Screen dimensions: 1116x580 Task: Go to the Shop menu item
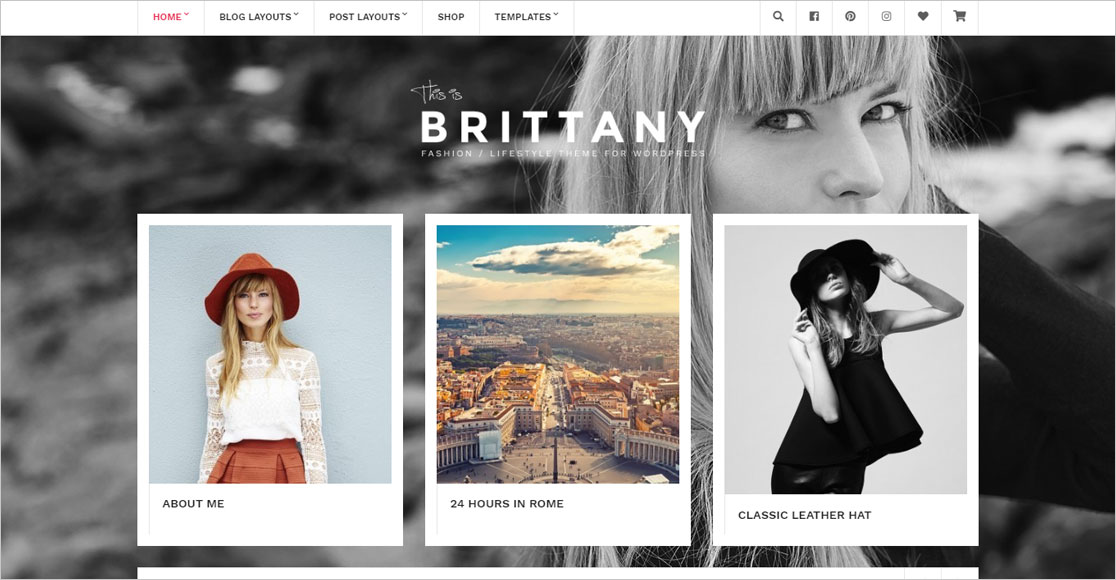tap(451, 17)
